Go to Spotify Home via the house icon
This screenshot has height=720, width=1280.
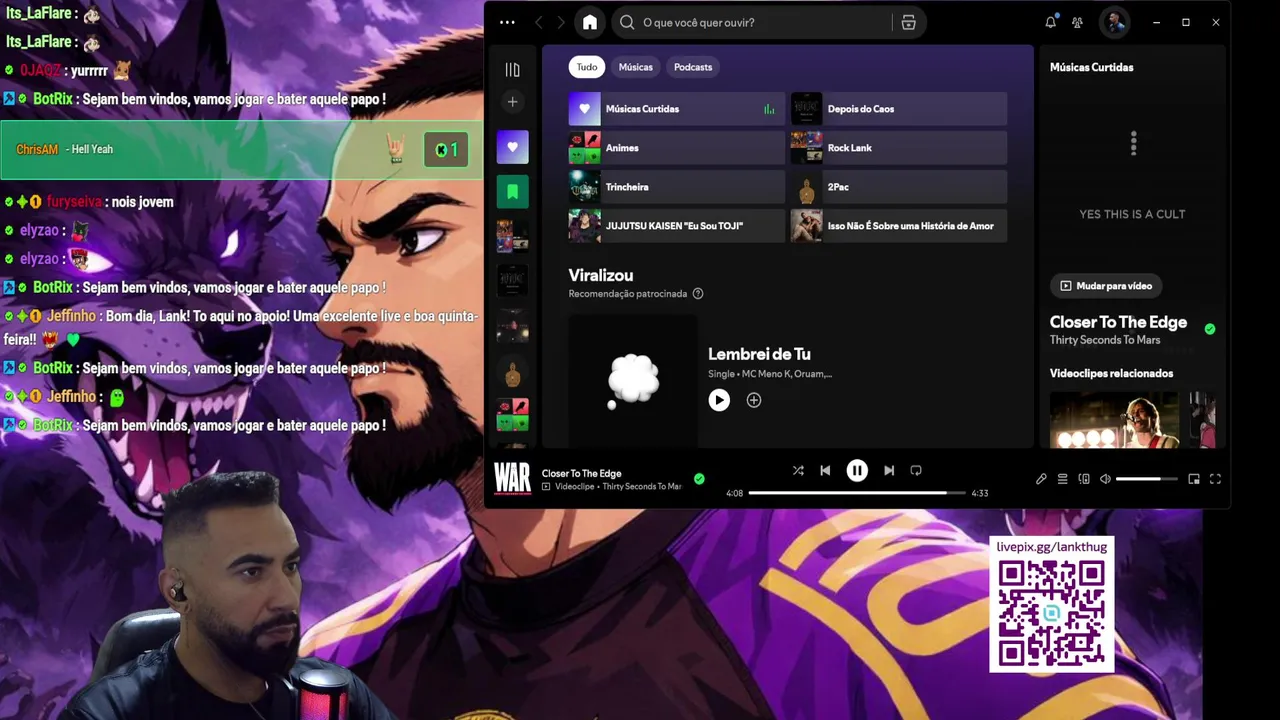[x=590, y=22]
